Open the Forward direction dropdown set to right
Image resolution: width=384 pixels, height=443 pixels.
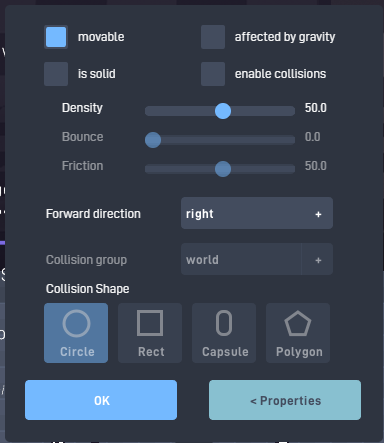click(257, 213)
